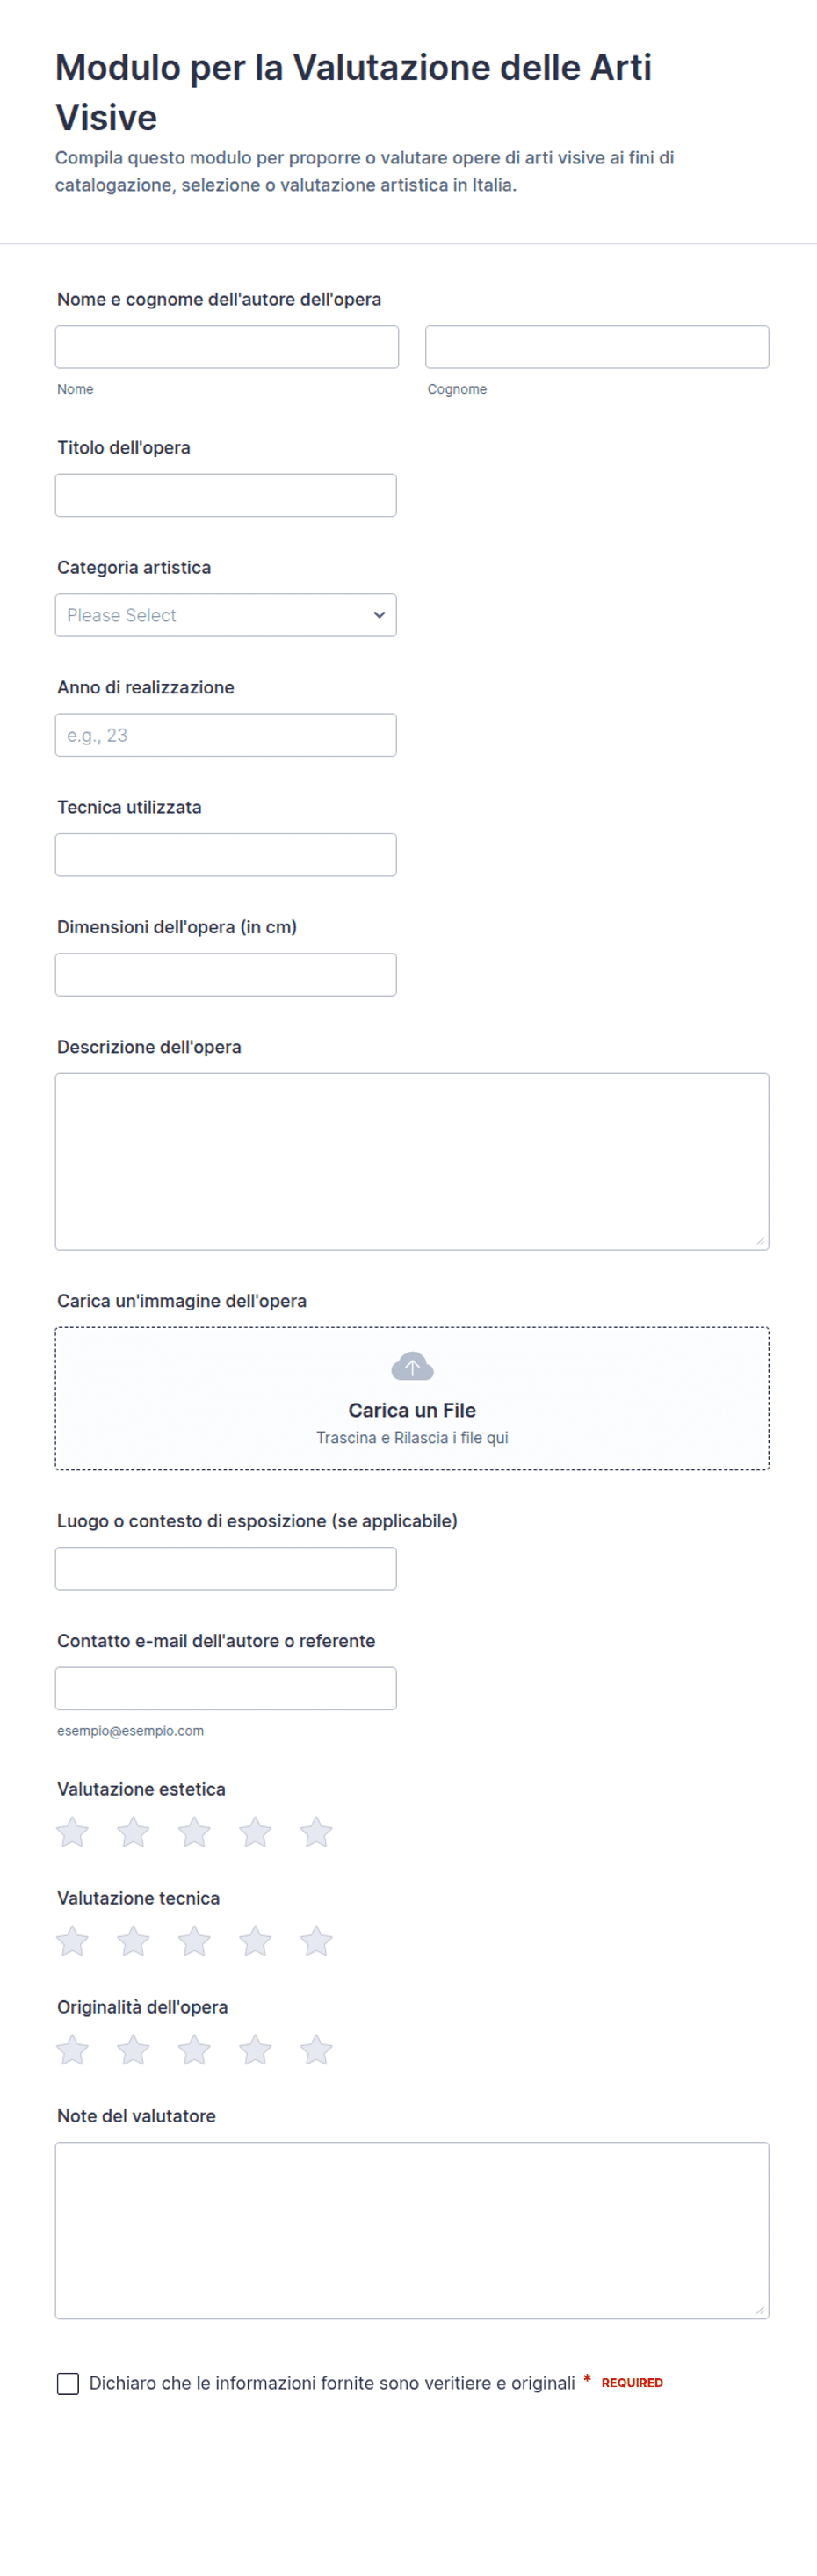Click the Anno di realizzazione field

226,735
